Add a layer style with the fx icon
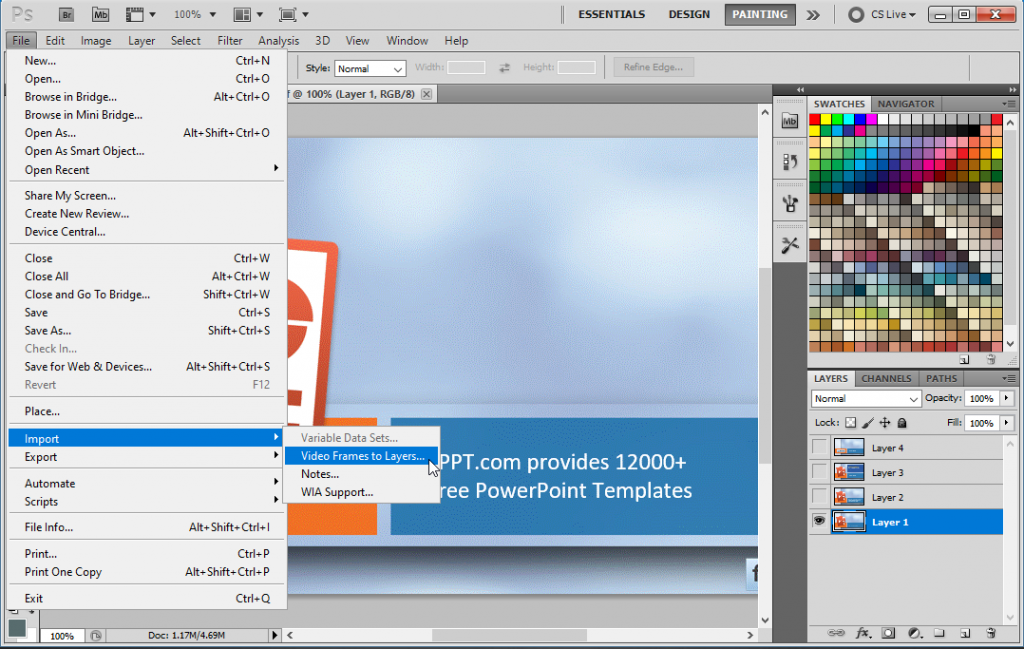This screenshot has height=649, width=1024. click(862, 633)
